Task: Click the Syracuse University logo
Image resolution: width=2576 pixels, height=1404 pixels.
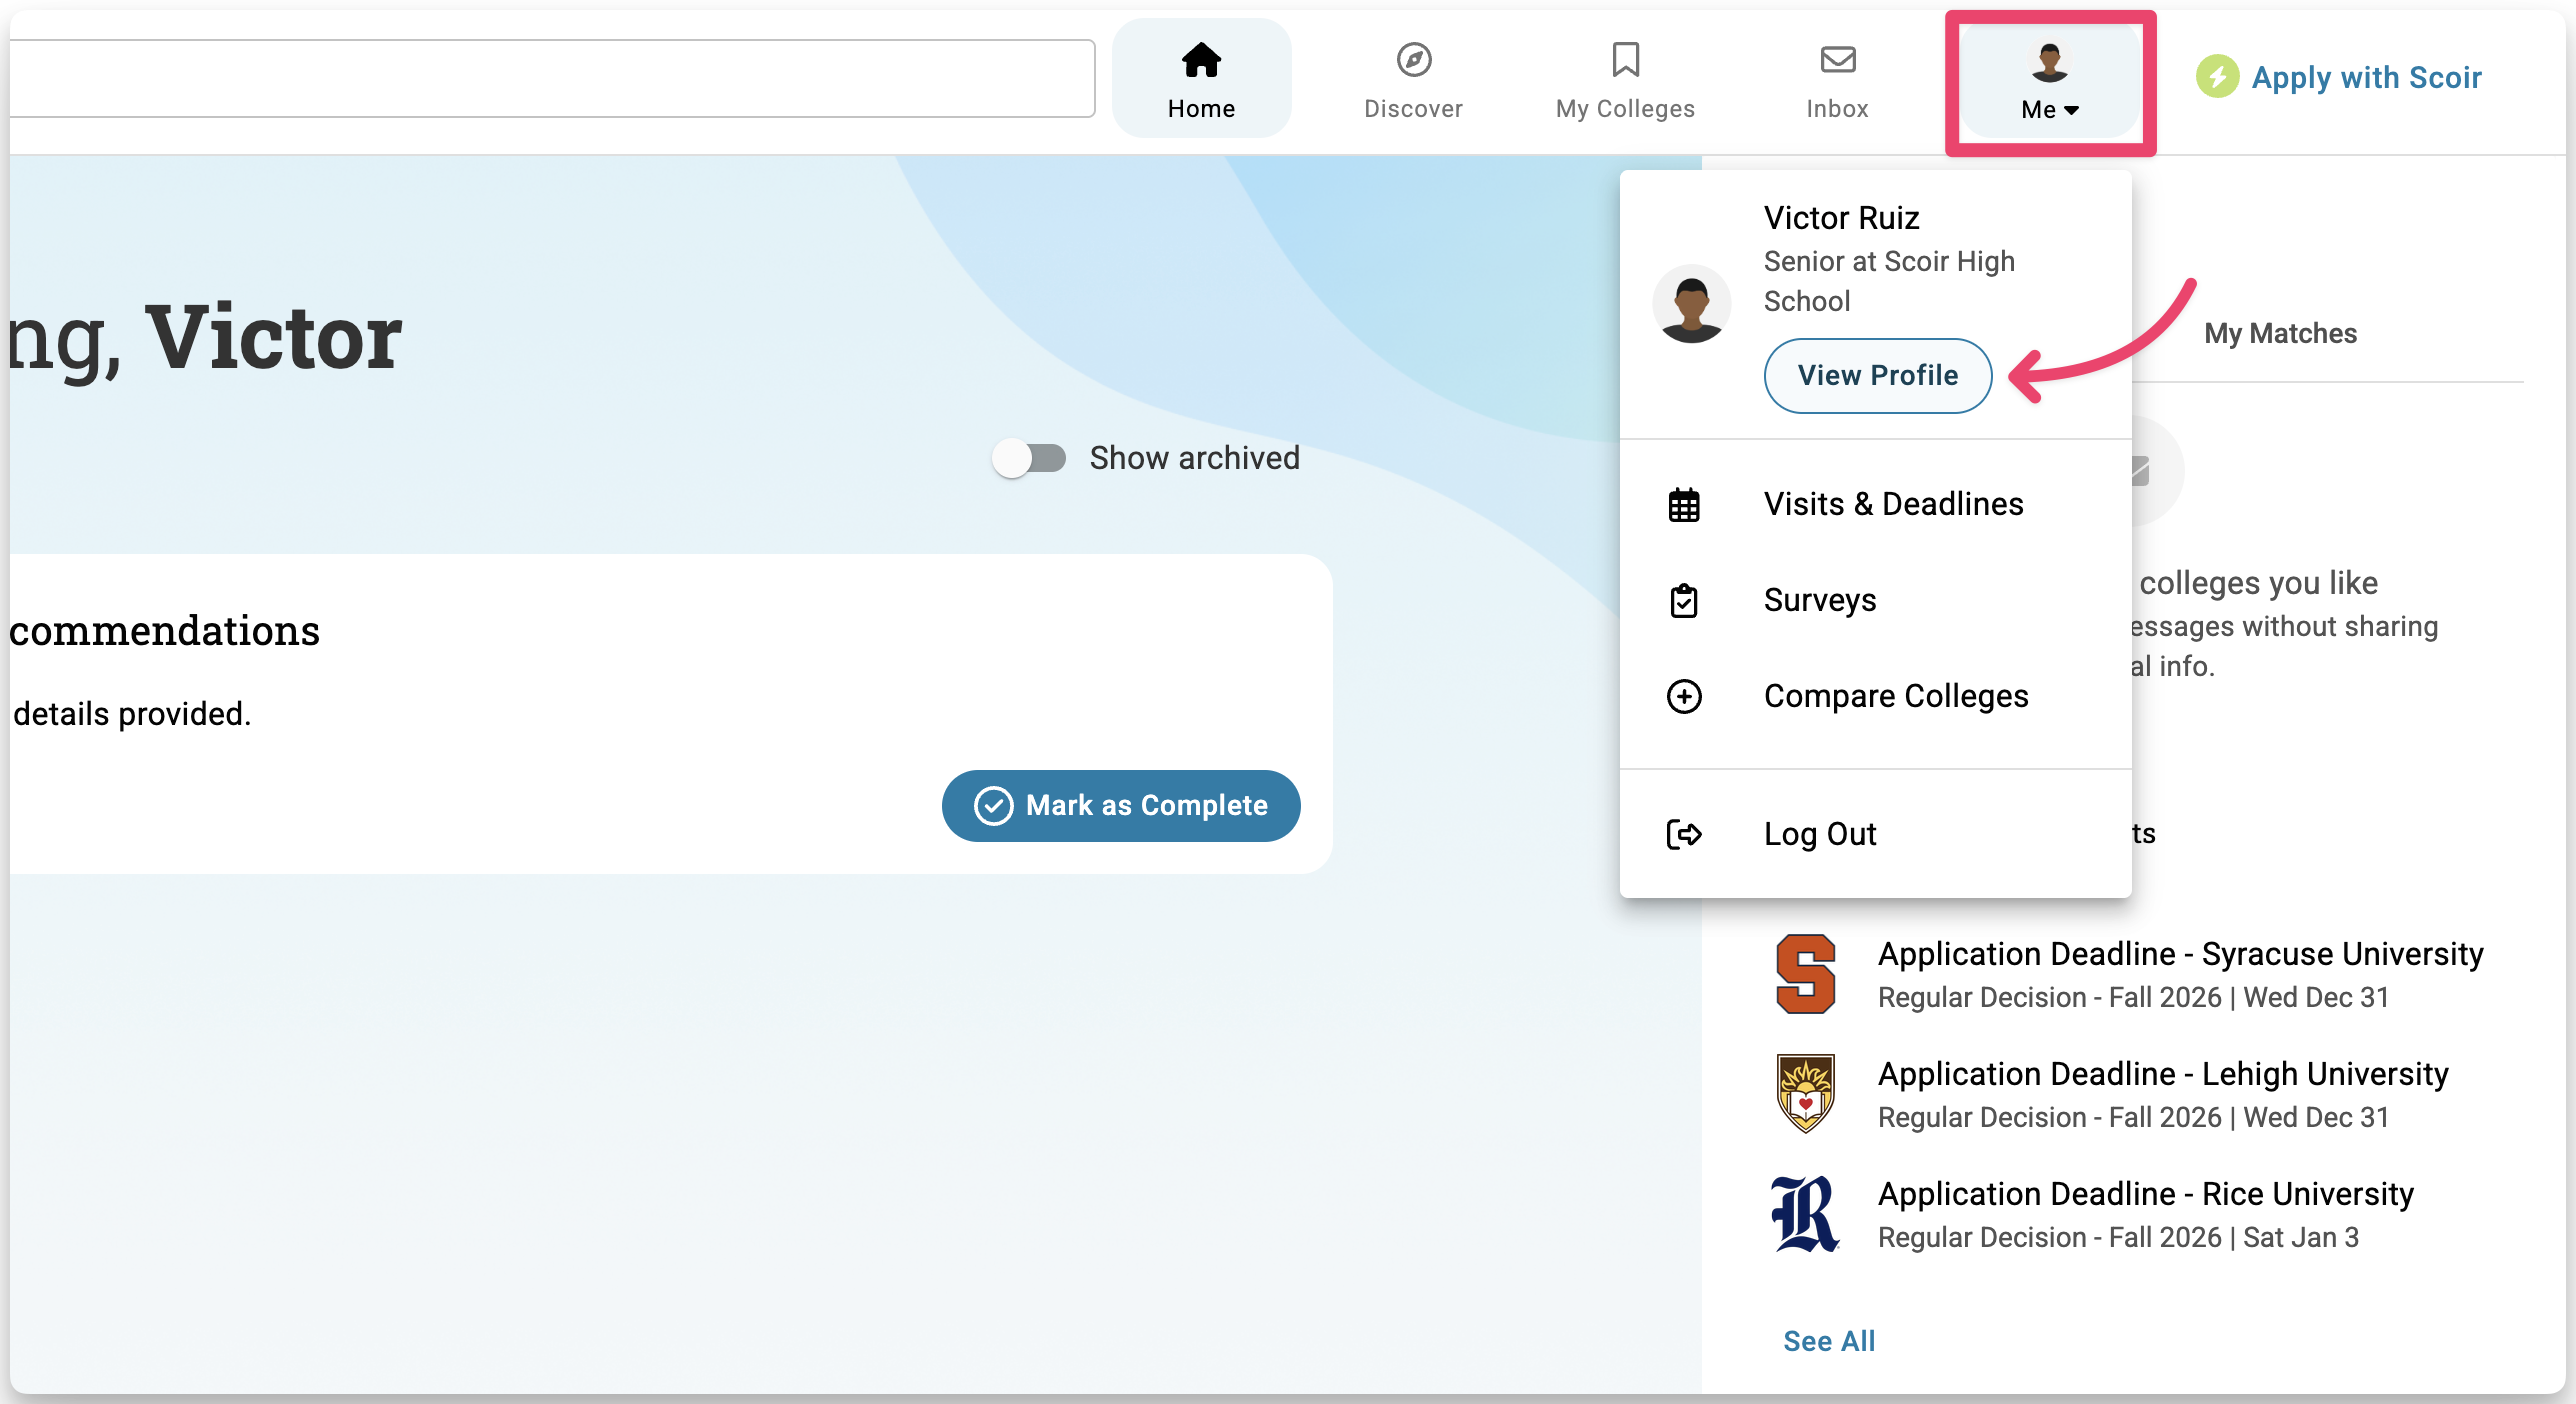Action: (1805, 974)
